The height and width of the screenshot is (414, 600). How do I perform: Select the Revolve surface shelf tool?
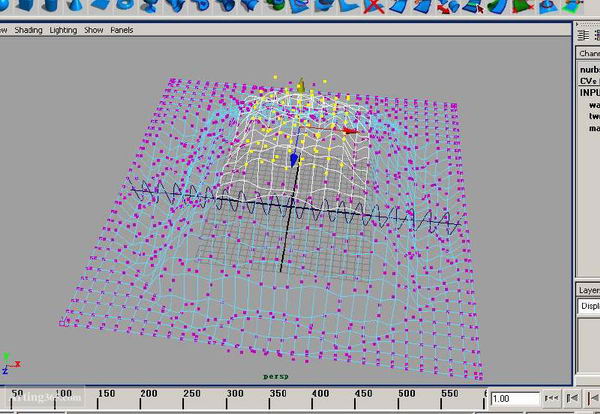tap(150, 6)
